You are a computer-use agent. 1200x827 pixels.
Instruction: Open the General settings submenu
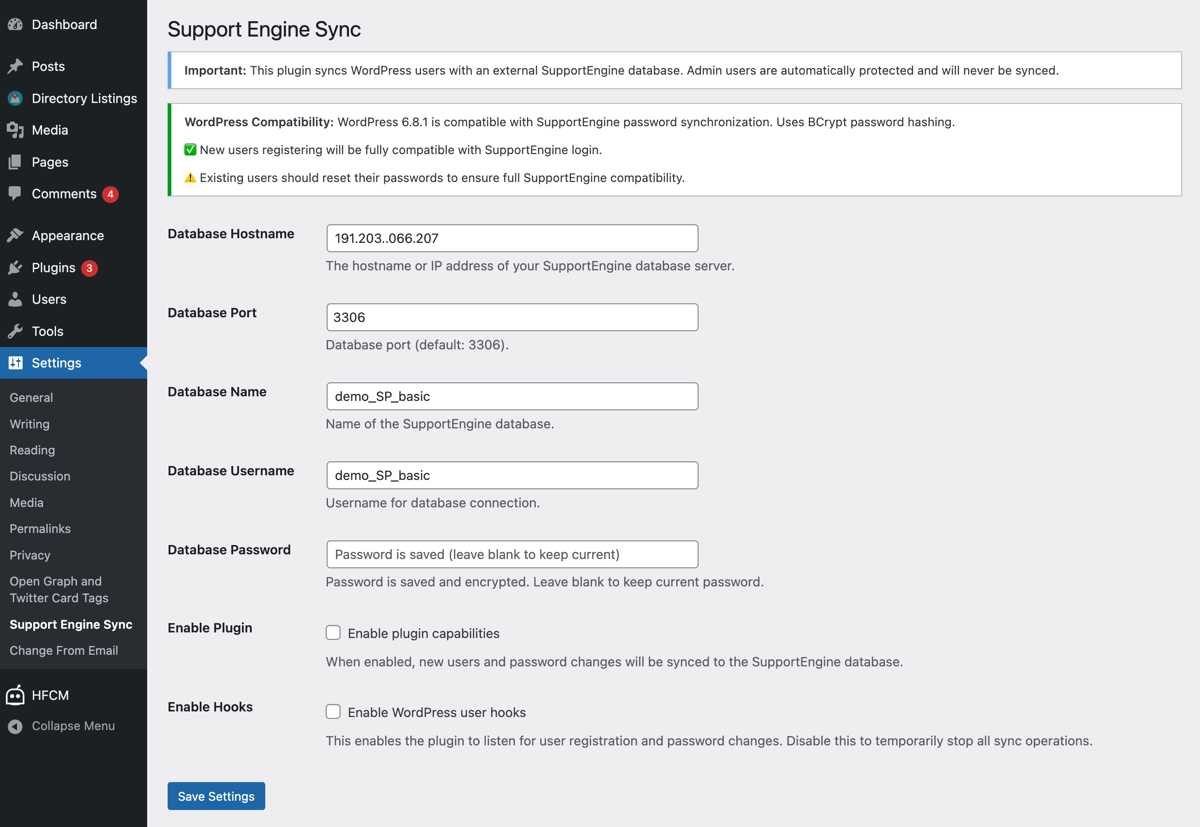[31, 397]
